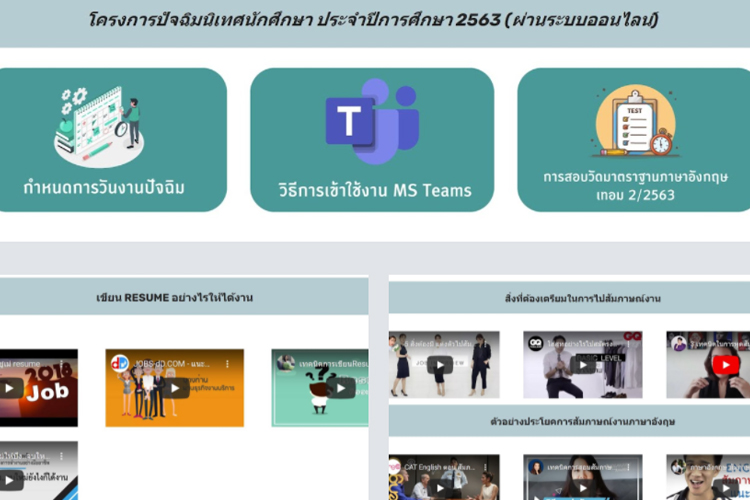Screen dimensions: 750x500
Task: Click the page title ending ปีการศึกษา 2563
Action: (x=373, y=20)
